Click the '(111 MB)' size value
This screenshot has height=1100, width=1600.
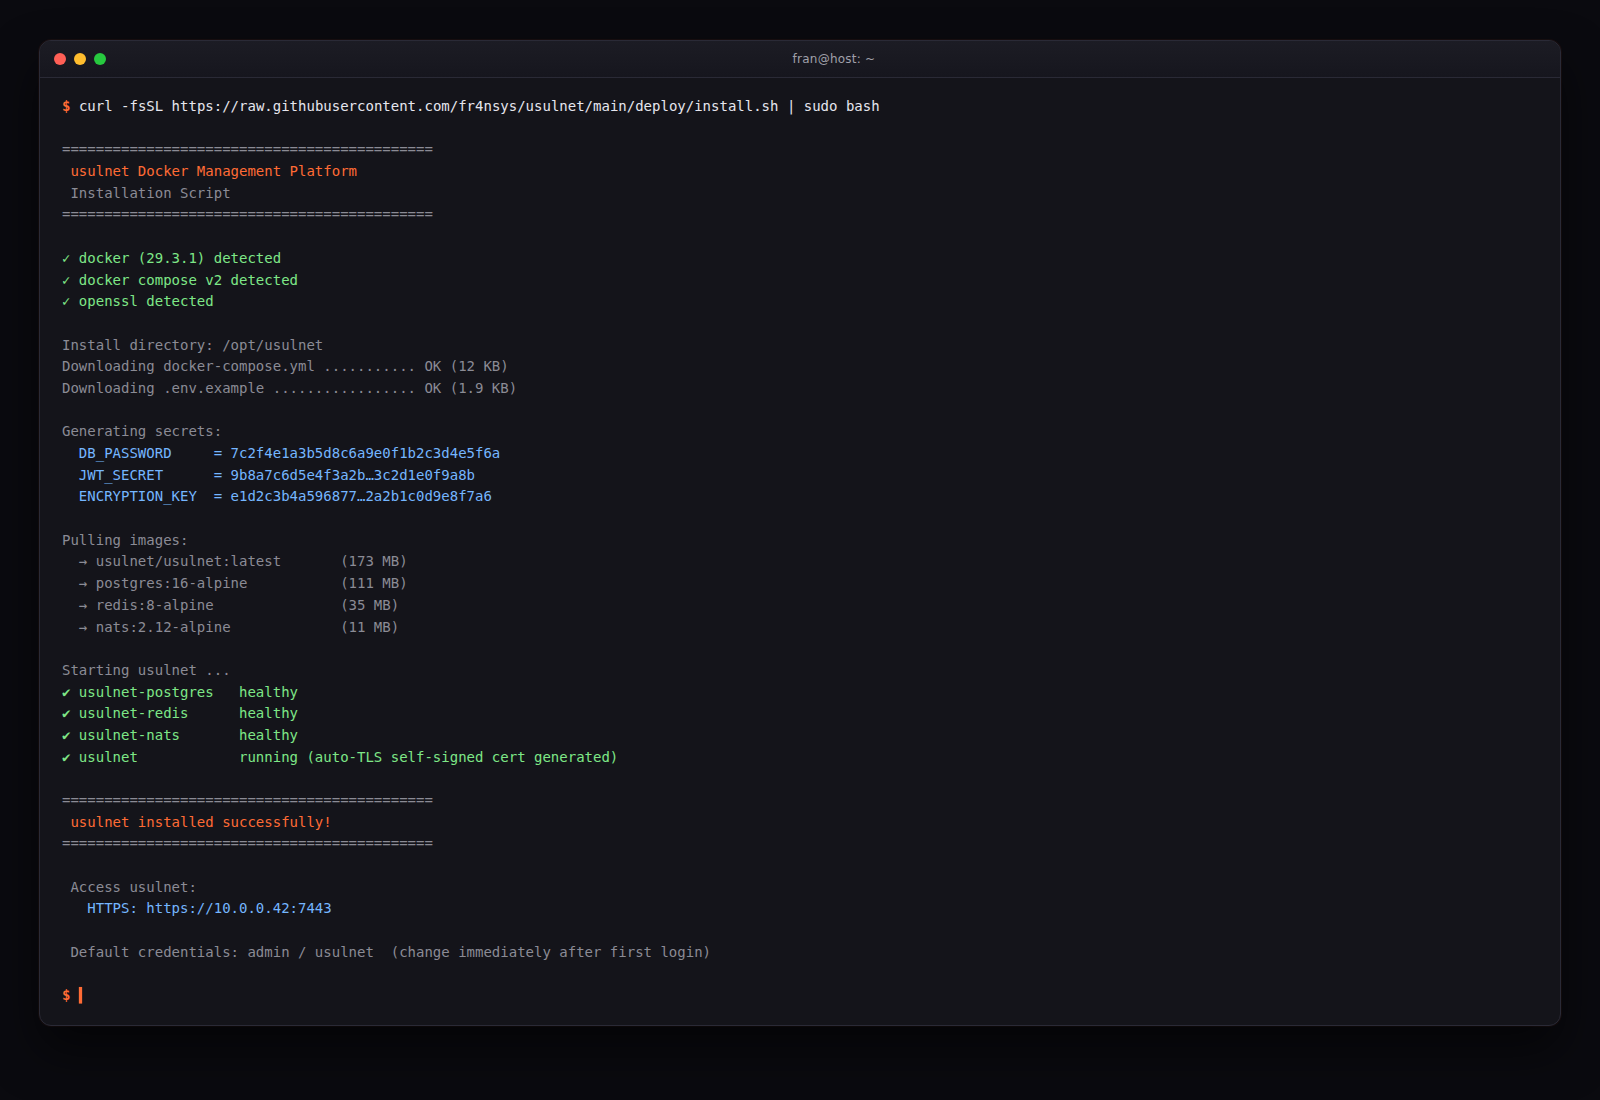click(374, 583)
